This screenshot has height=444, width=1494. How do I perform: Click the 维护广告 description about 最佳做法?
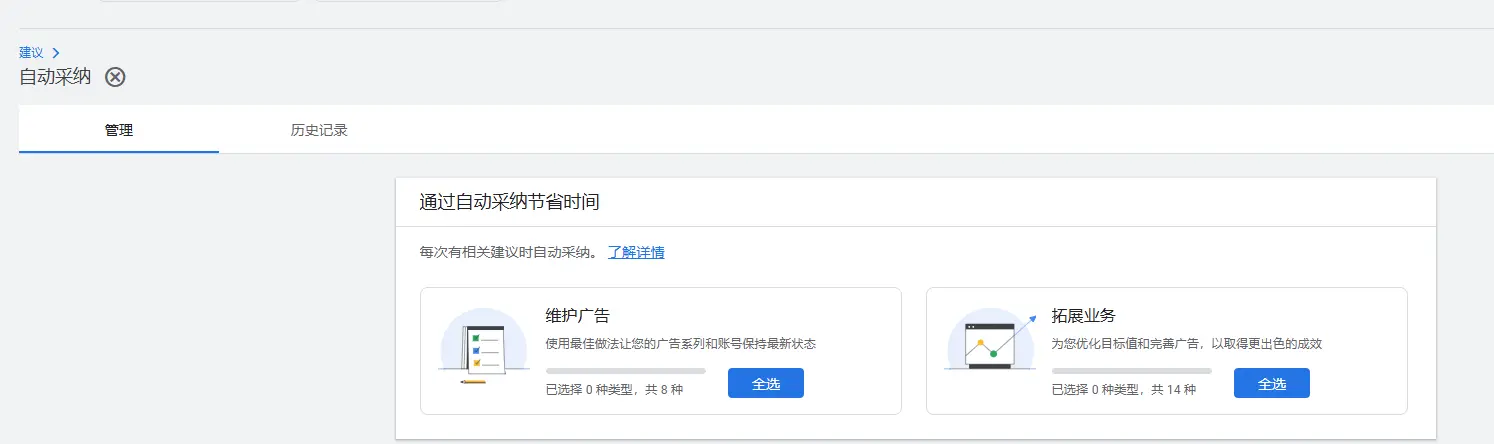(x=681, y=344)
